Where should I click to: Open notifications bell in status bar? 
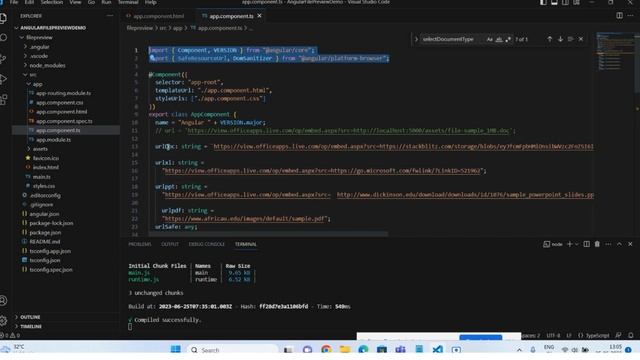631,336
